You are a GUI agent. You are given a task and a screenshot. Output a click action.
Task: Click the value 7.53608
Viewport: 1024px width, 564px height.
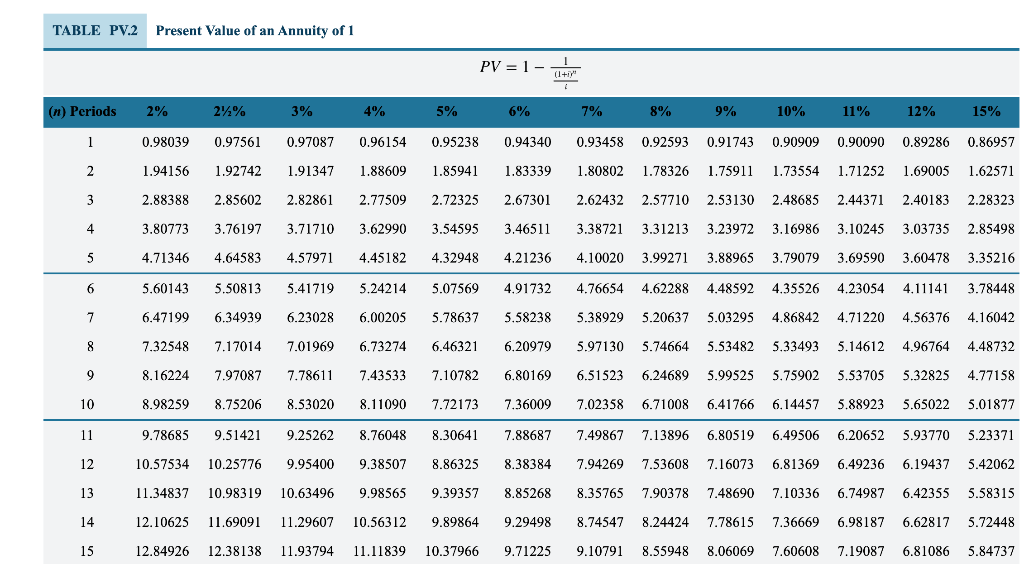point(665,465)
